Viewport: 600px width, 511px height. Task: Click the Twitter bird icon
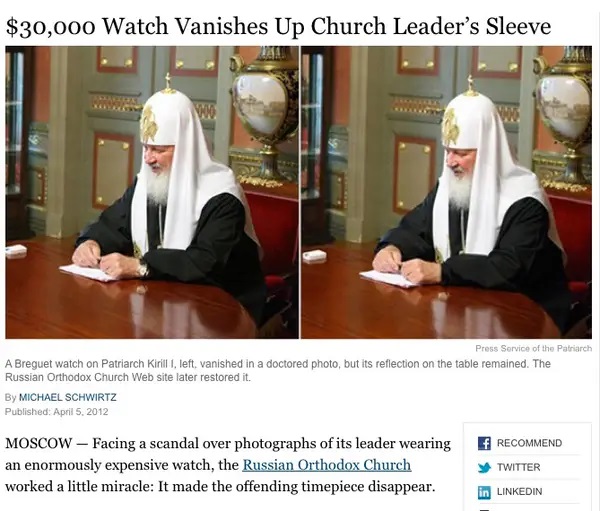point(484,467)
